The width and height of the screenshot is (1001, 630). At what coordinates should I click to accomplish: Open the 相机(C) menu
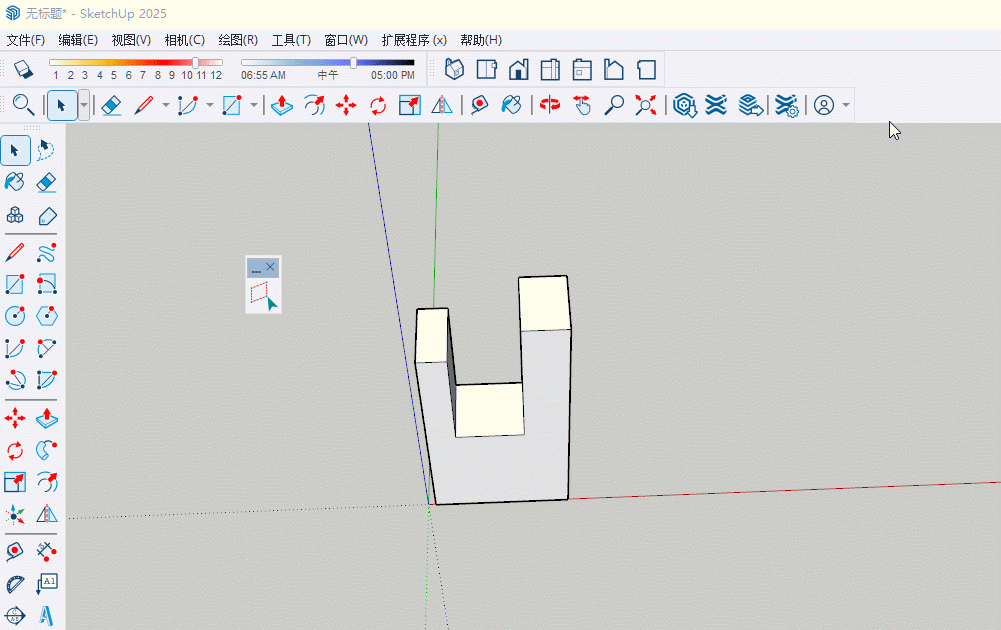(184, 40)
